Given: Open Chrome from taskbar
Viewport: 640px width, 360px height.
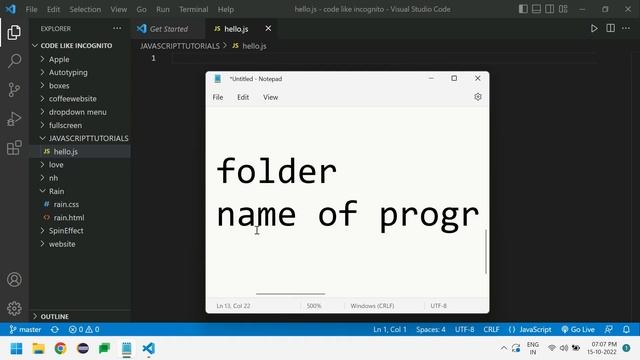Looking at the screenshot, I should pyautogui.click(x=60, y=349).
